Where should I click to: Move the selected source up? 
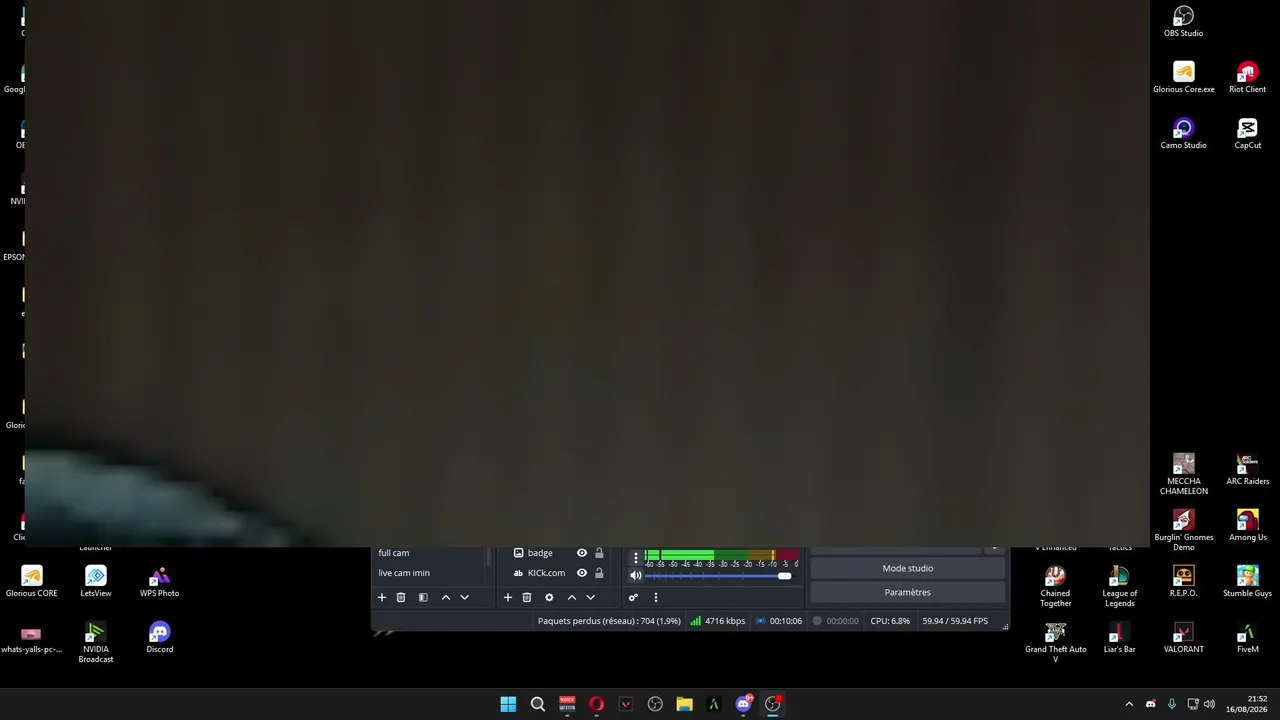571,597
